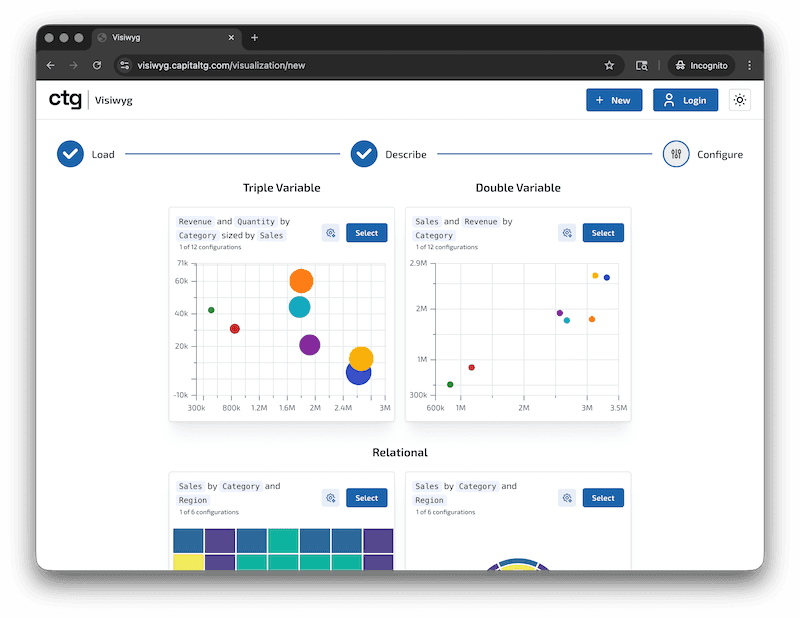Select the Triple Variable bubble chart

tap(366, 233)
